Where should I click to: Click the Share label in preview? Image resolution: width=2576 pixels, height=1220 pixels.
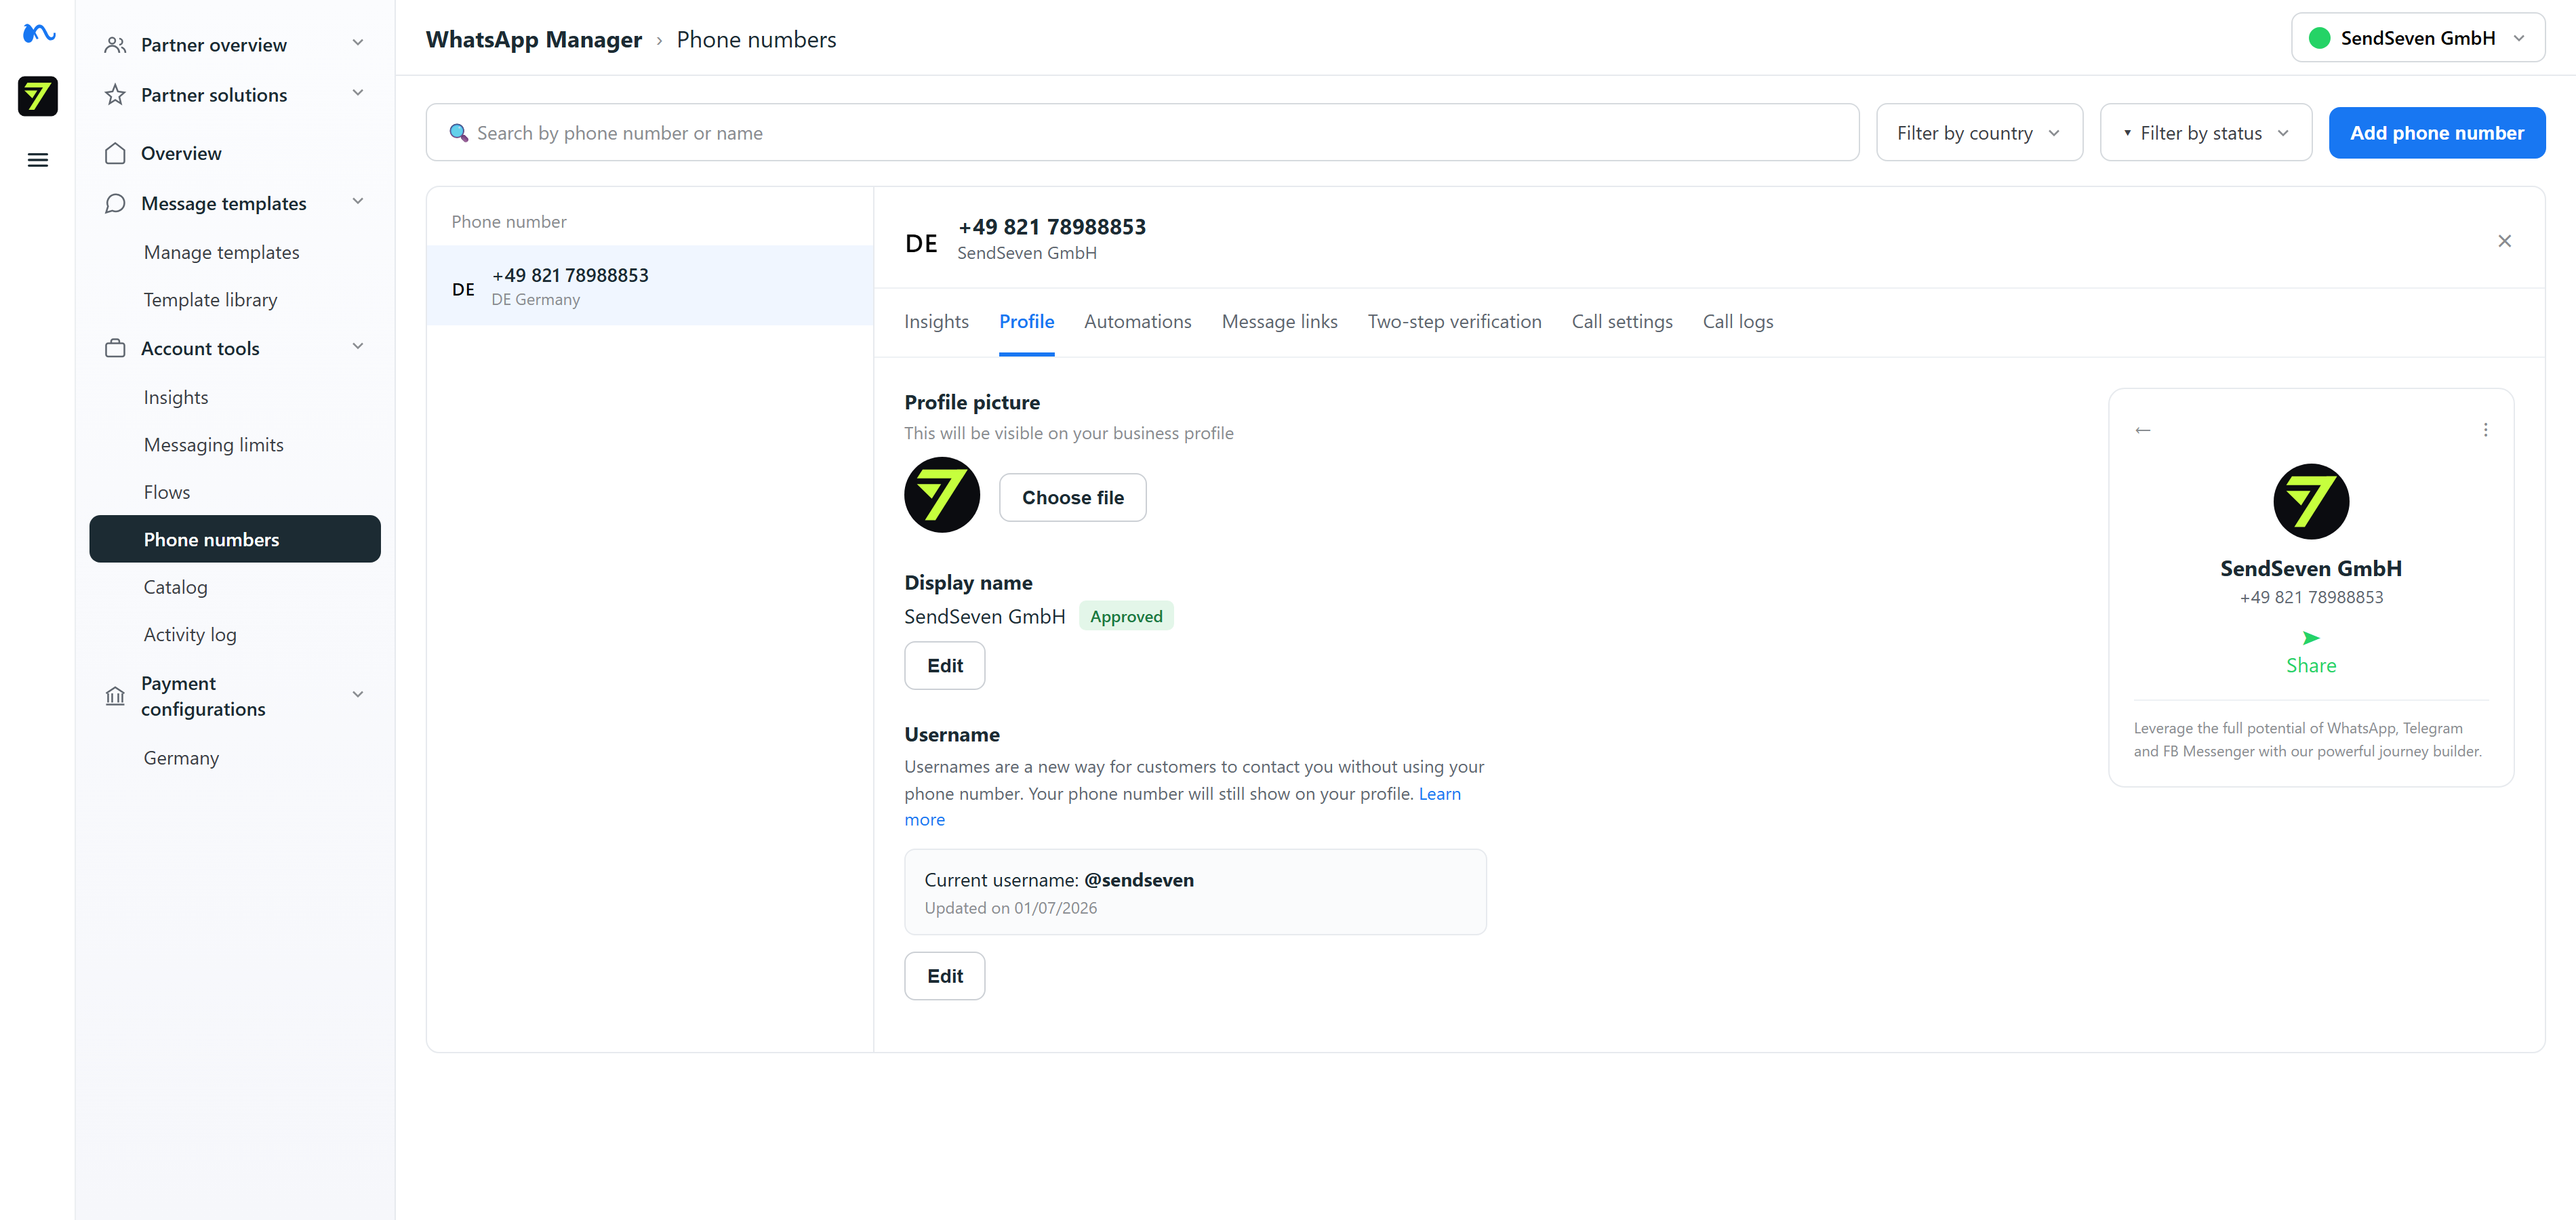[2310, 665]
